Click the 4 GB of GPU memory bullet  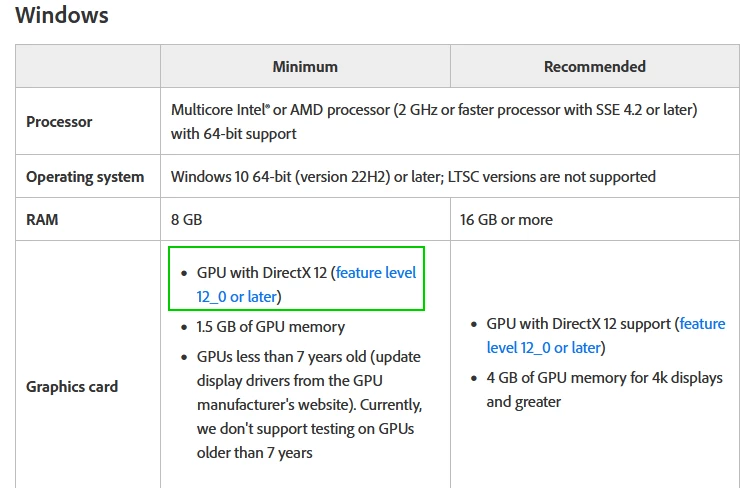(604, 390)
